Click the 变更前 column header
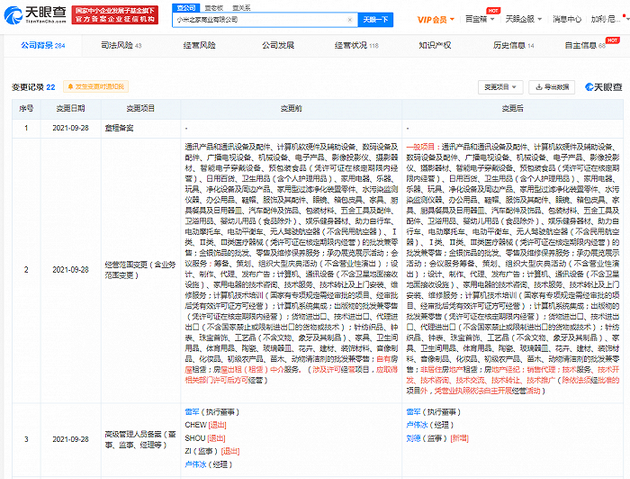 tap(291, 108)
